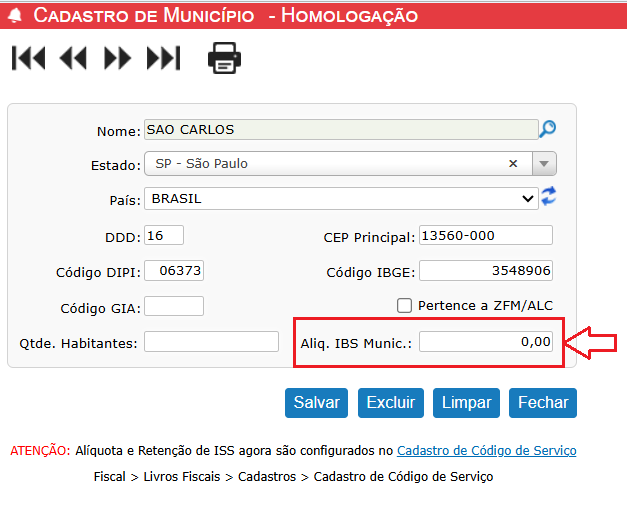This screenshot has height=516, width=627.
Task: Go to the first record
Action: point(28,59)
